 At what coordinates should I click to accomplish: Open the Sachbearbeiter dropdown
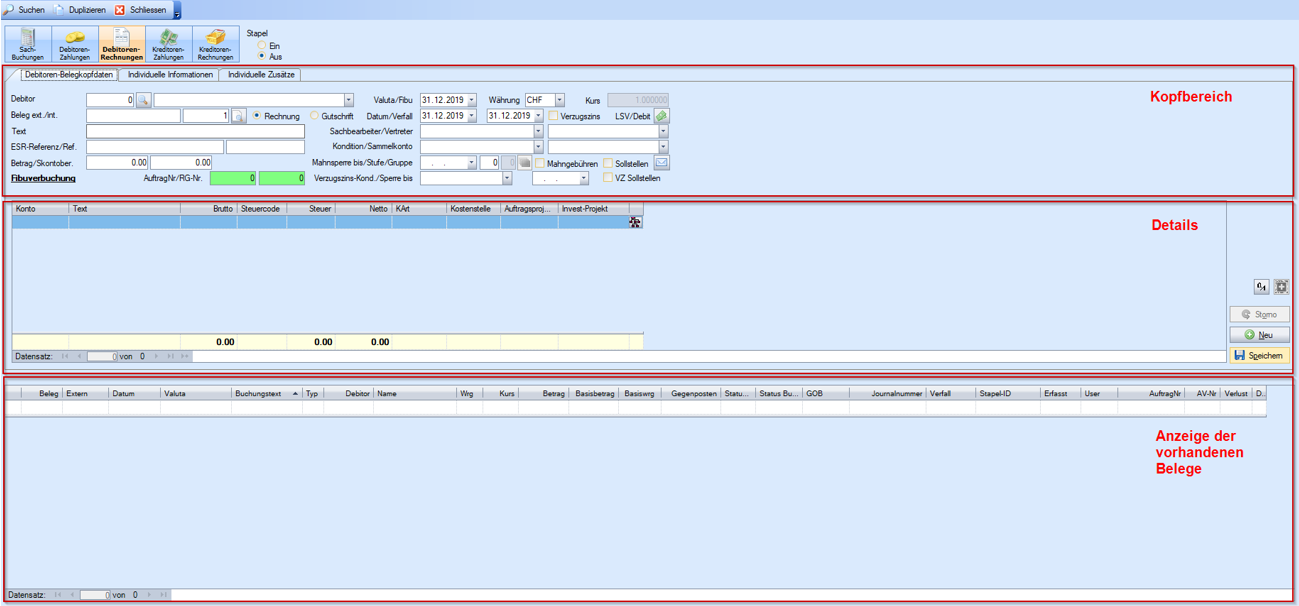pyautogui.click(x=538, y=131)
